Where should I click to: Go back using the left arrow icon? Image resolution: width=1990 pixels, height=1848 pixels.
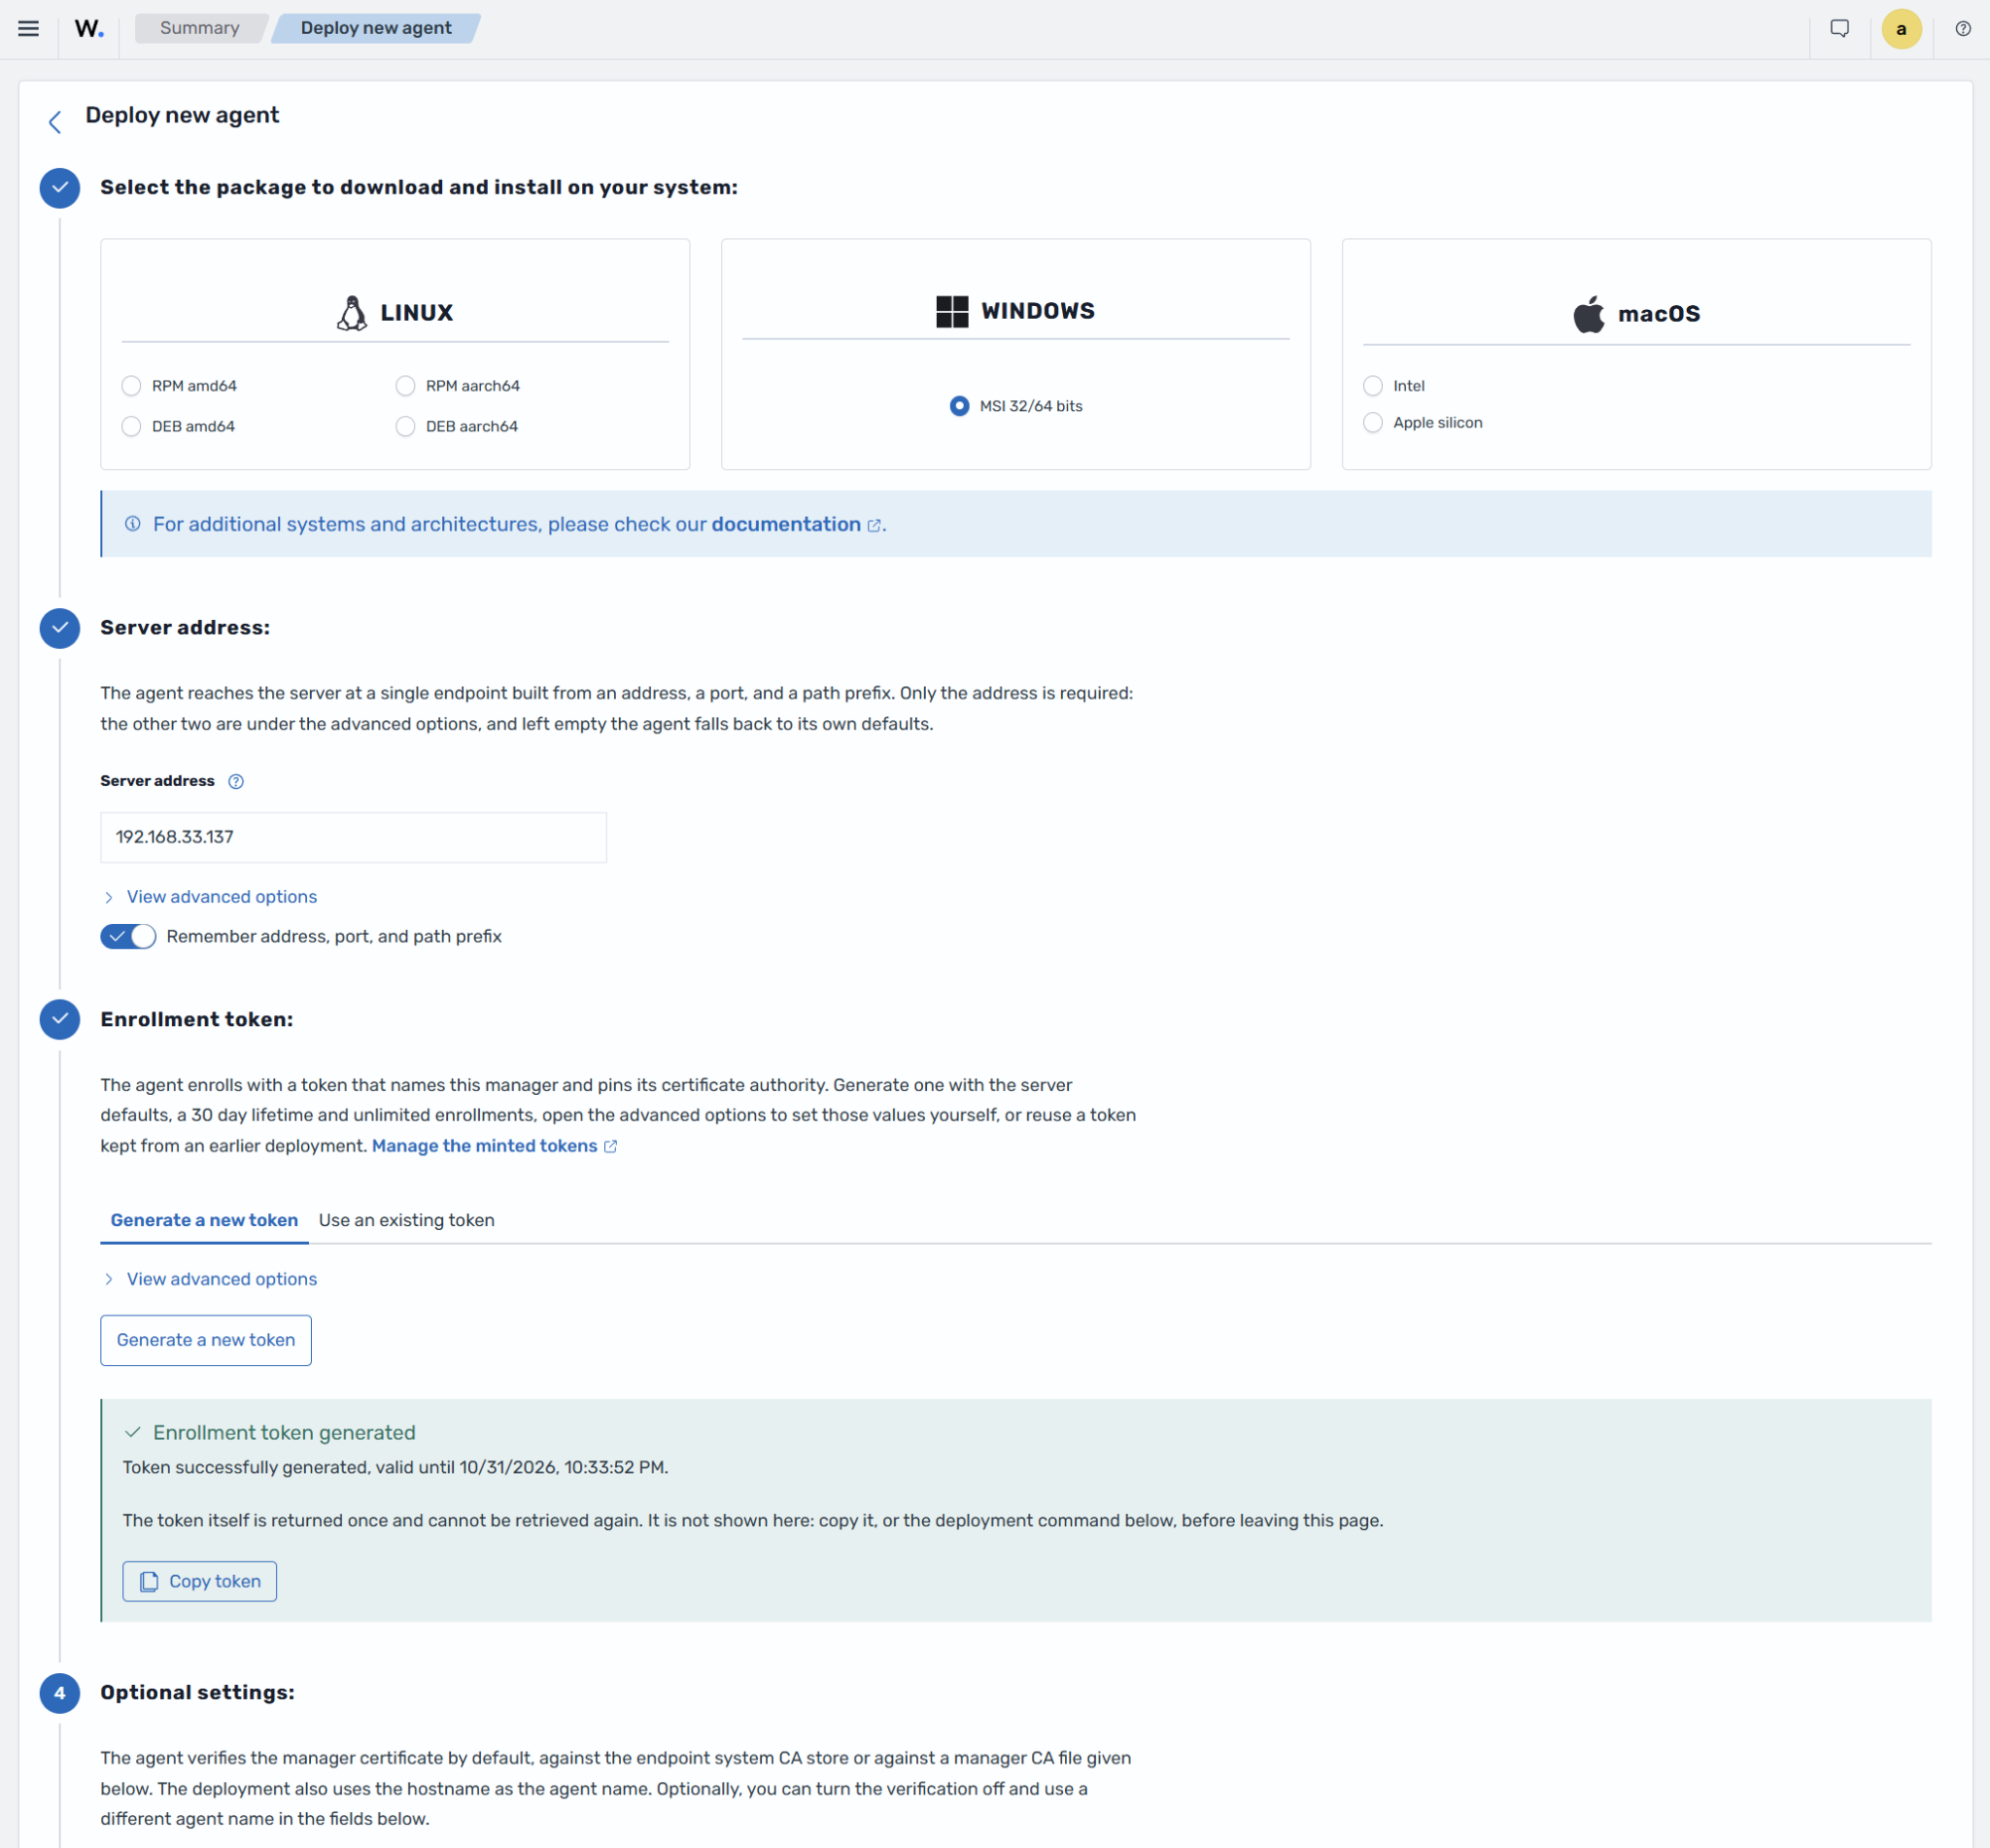tap(55, 122)
